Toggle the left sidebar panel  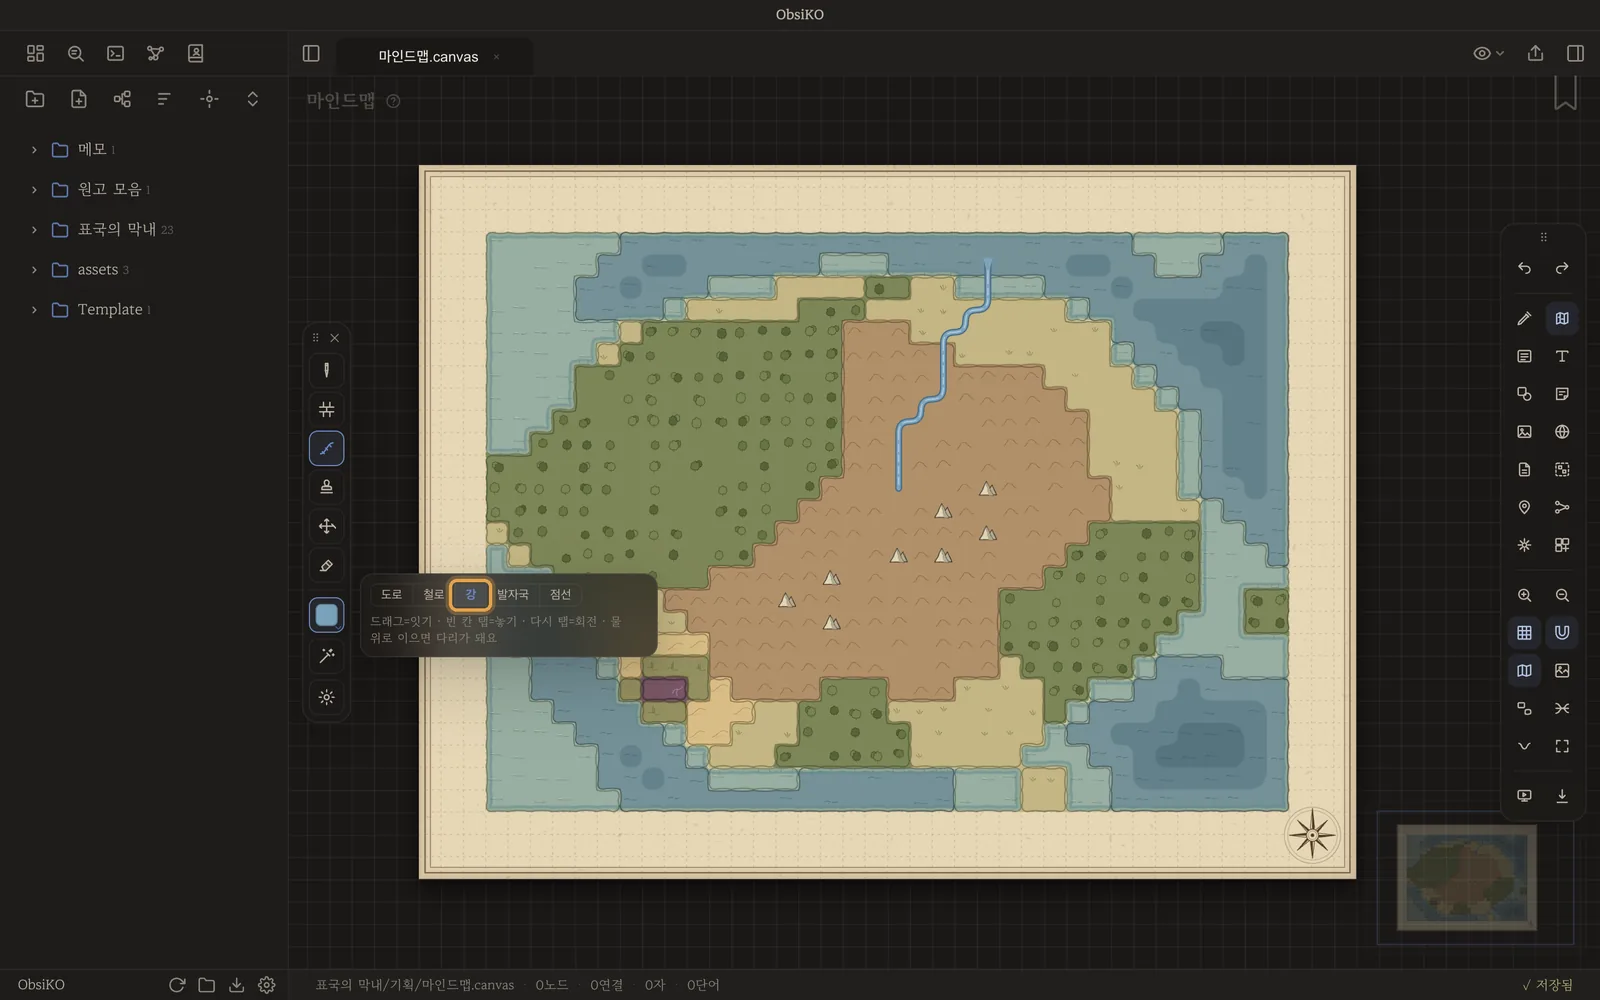tap(311, 53)
